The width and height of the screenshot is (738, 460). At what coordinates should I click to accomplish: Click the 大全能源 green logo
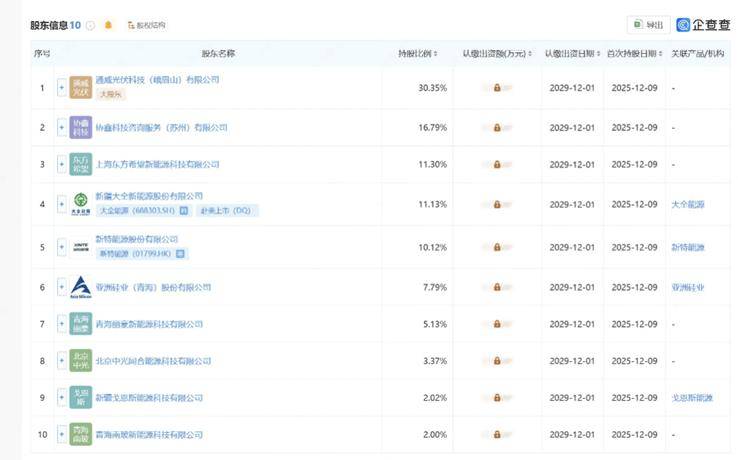point(81,202)
